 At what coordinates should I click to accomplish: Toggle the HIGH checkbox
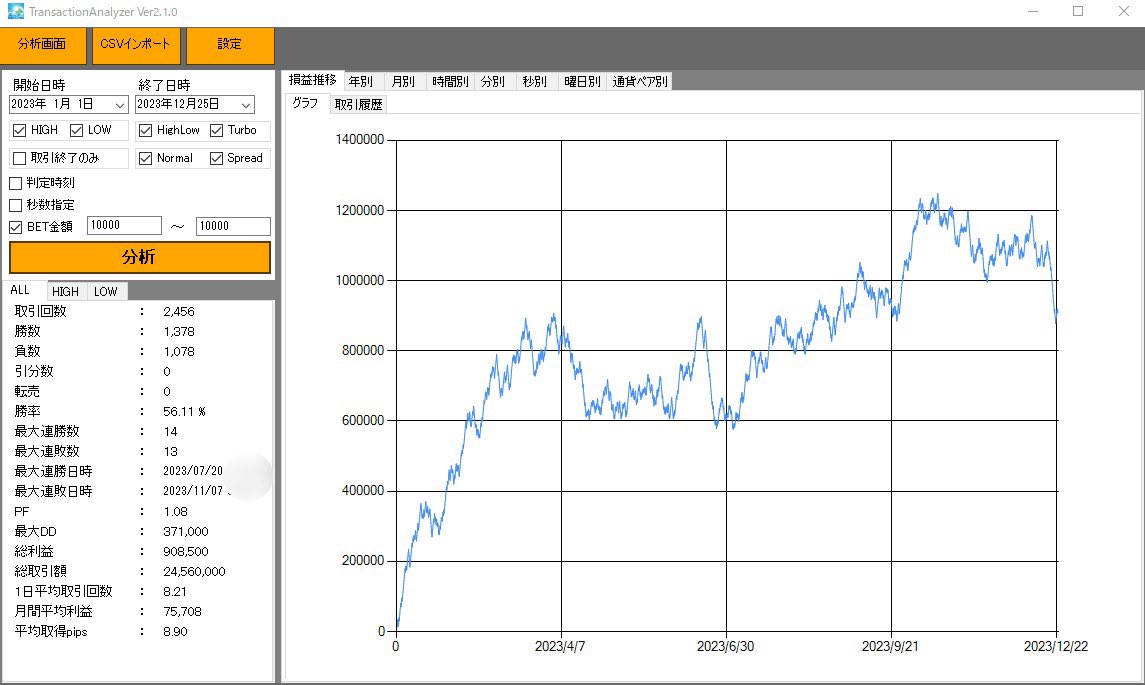click(20, 130)
